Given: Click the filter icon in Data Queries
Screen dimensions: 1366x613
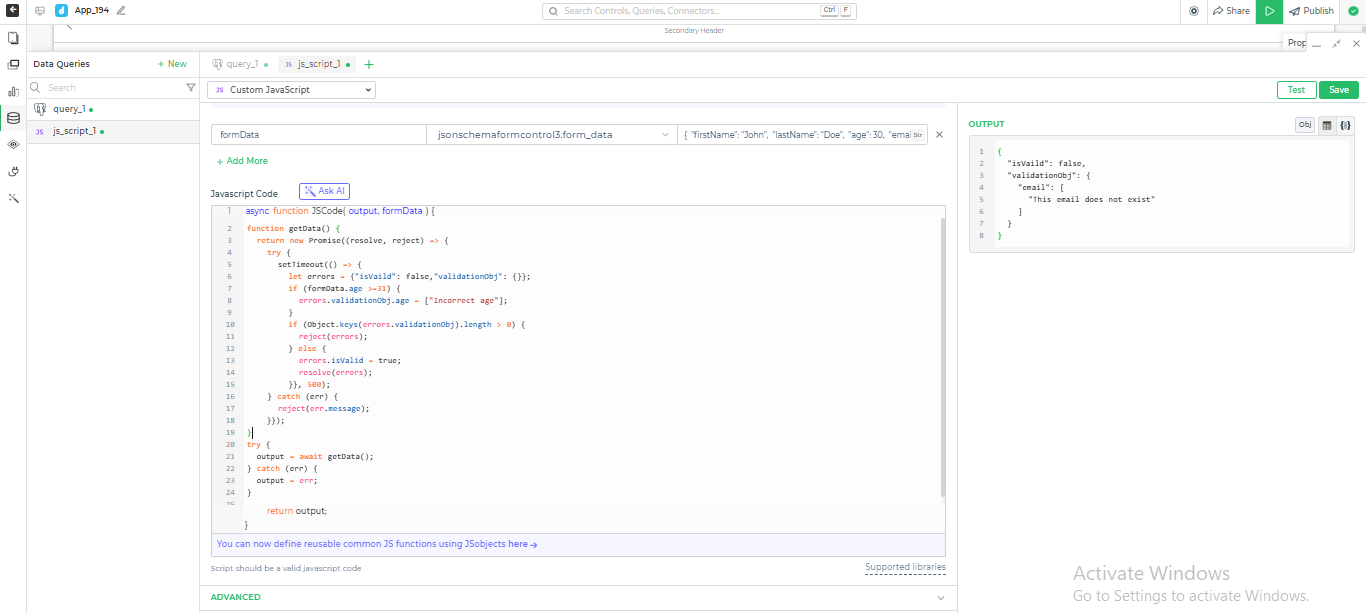Looking at the screenshot, I should point(191,88).
